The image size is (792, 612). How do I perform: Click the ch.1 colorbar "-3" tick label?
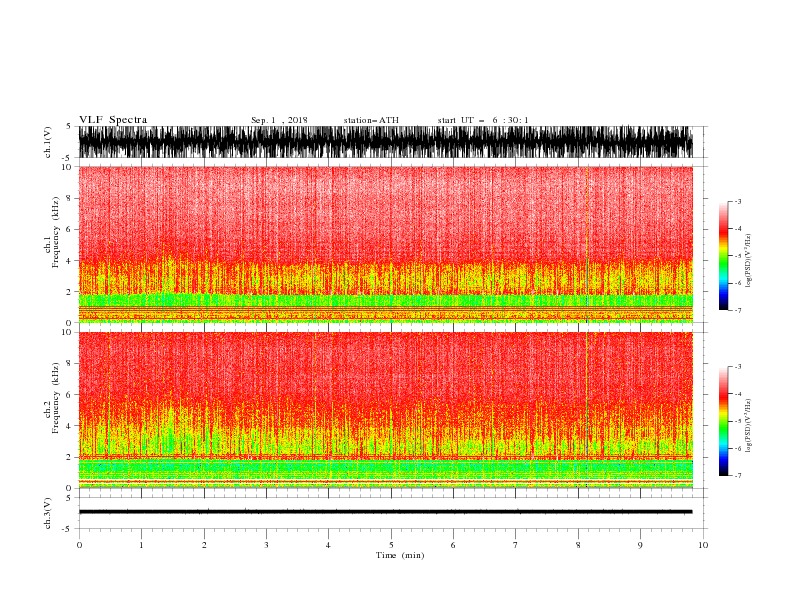pyautogui.click(x=737, y=201)
